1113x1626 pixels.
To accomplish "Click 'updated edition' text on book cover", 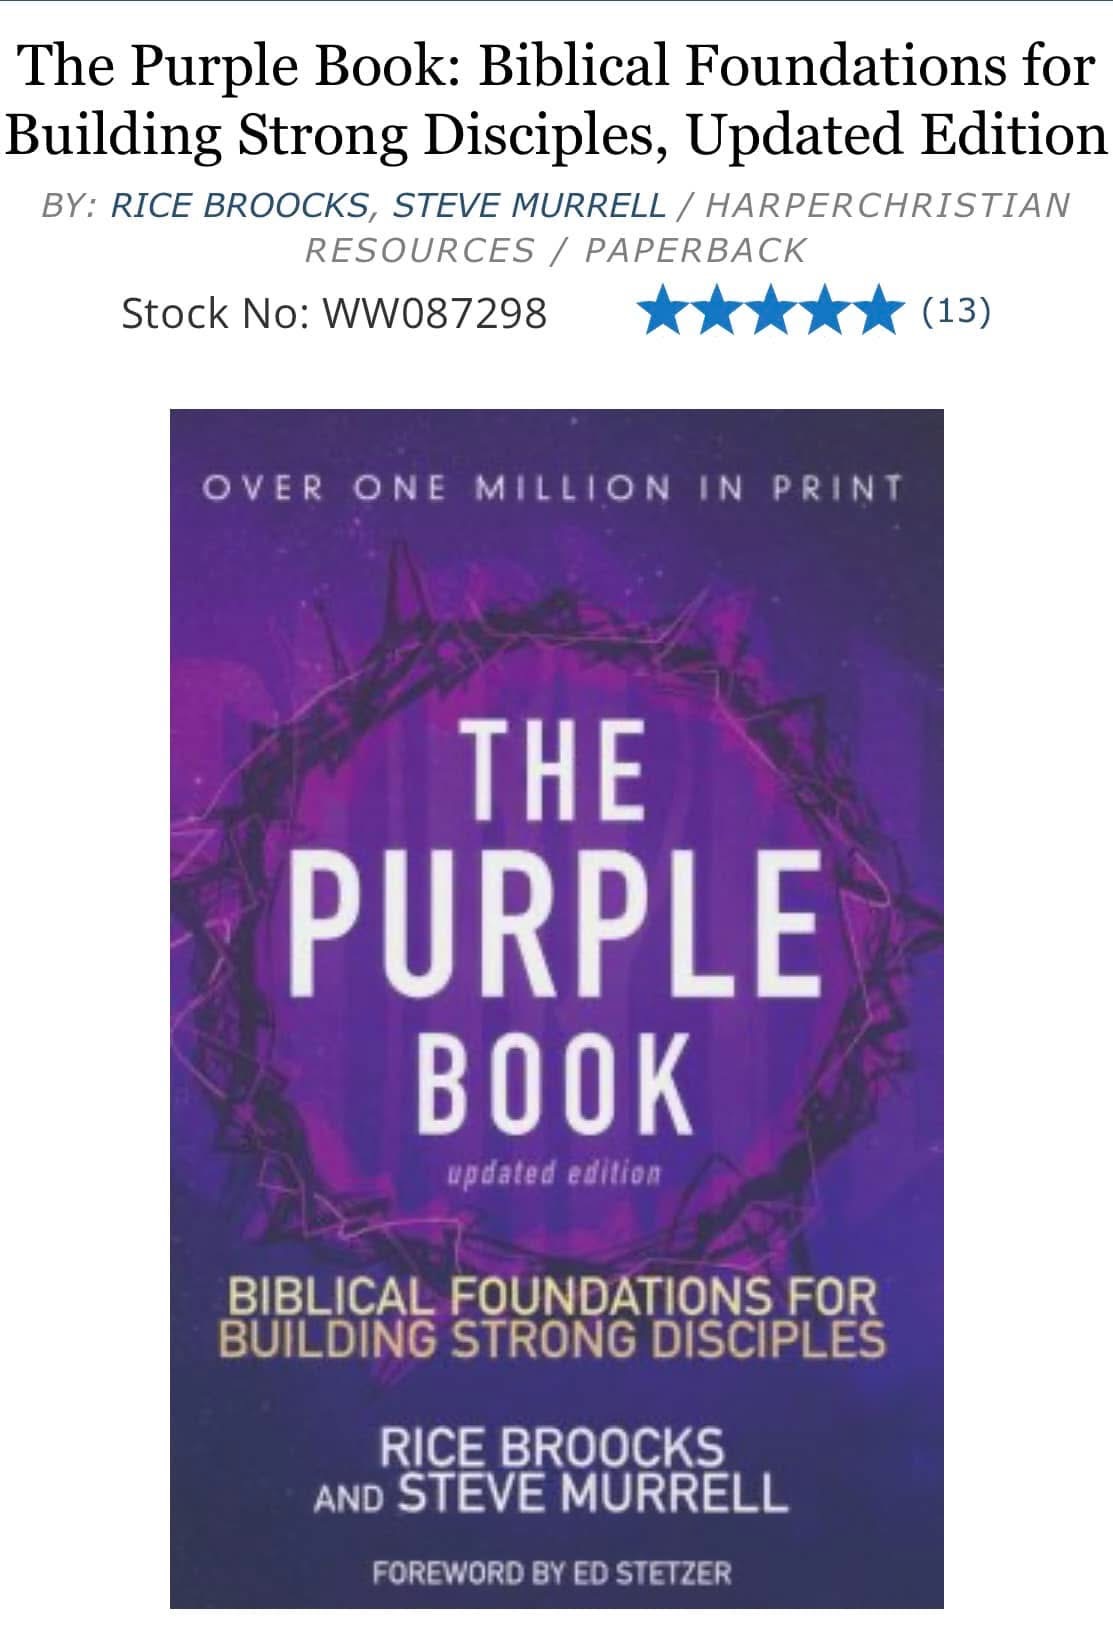I will [554, 1173].
